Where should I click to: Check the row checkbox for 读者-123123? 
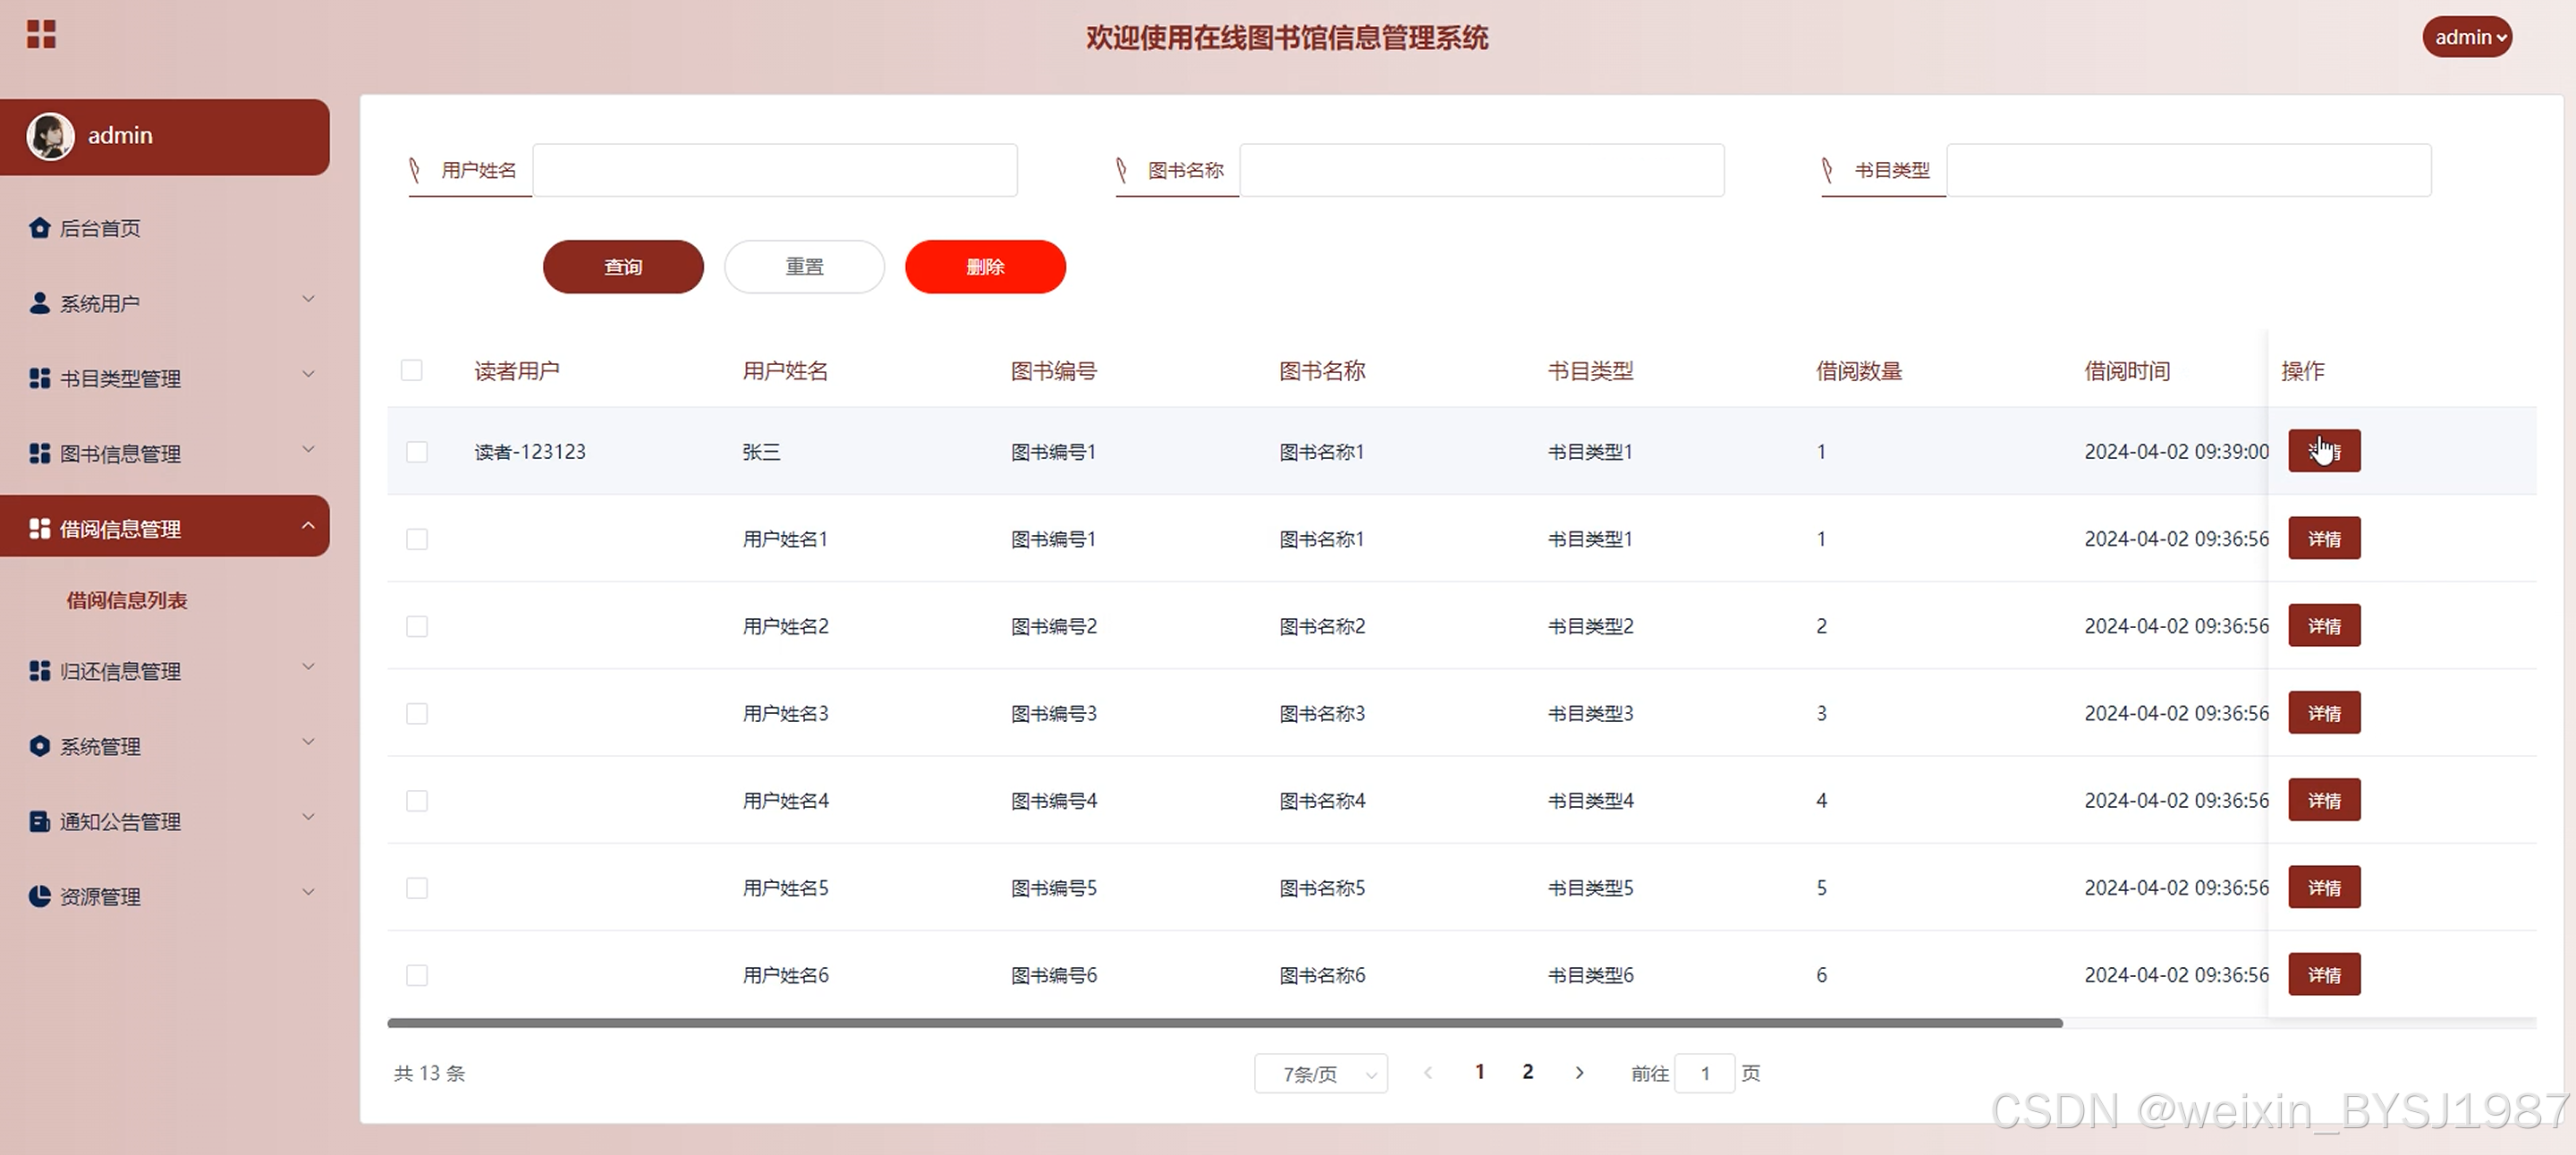(x=417, y=452)
